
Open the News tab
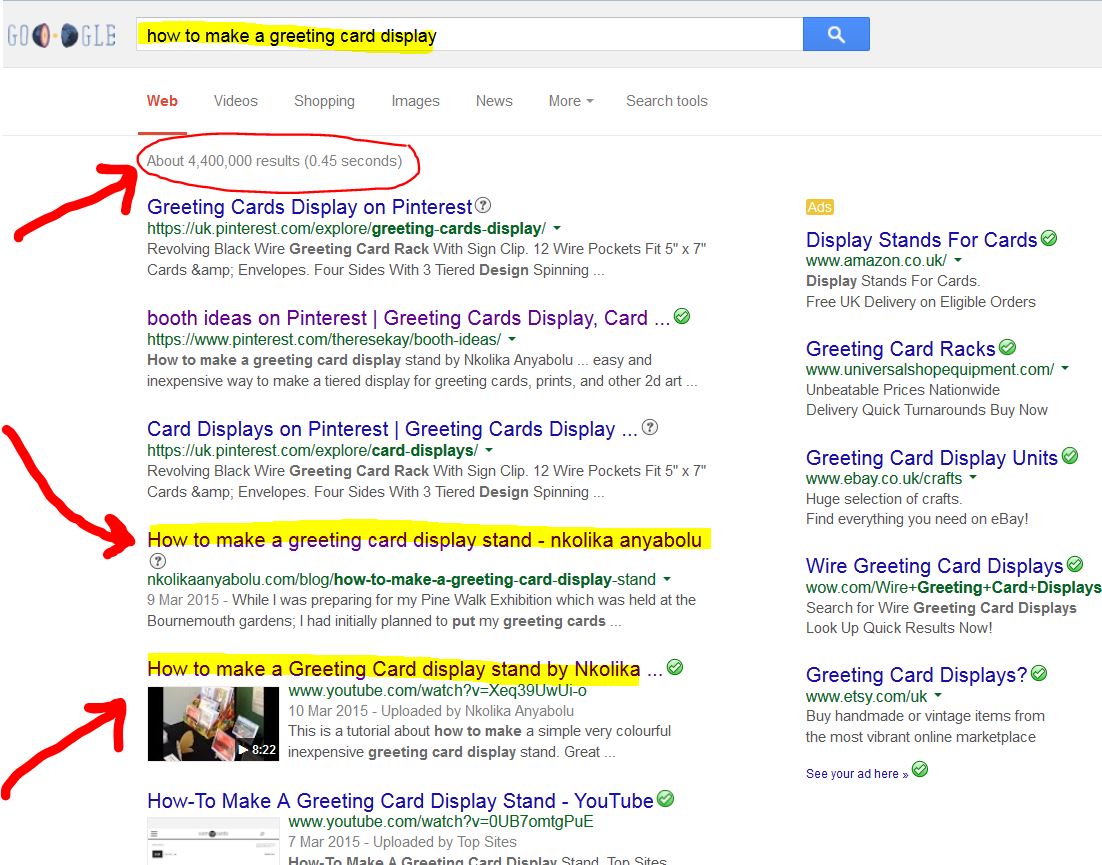click(494, 100)
